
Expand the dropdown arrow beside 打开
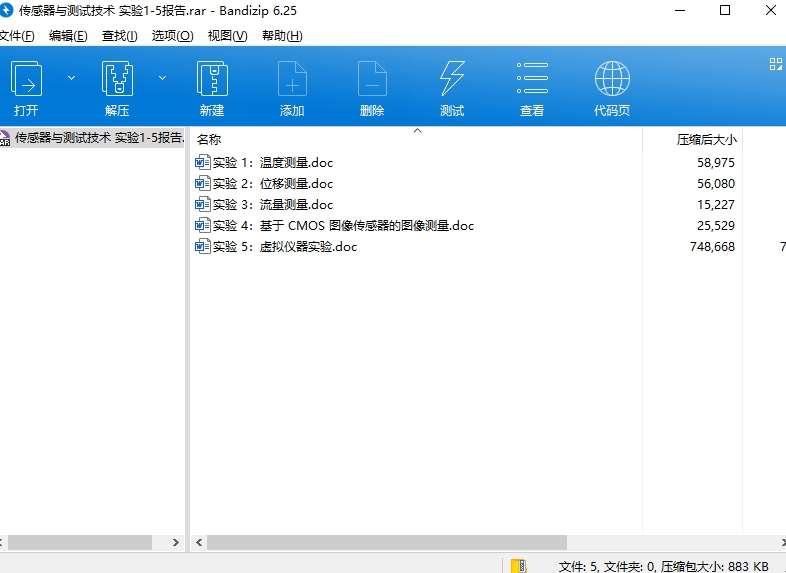click(71, 77)
